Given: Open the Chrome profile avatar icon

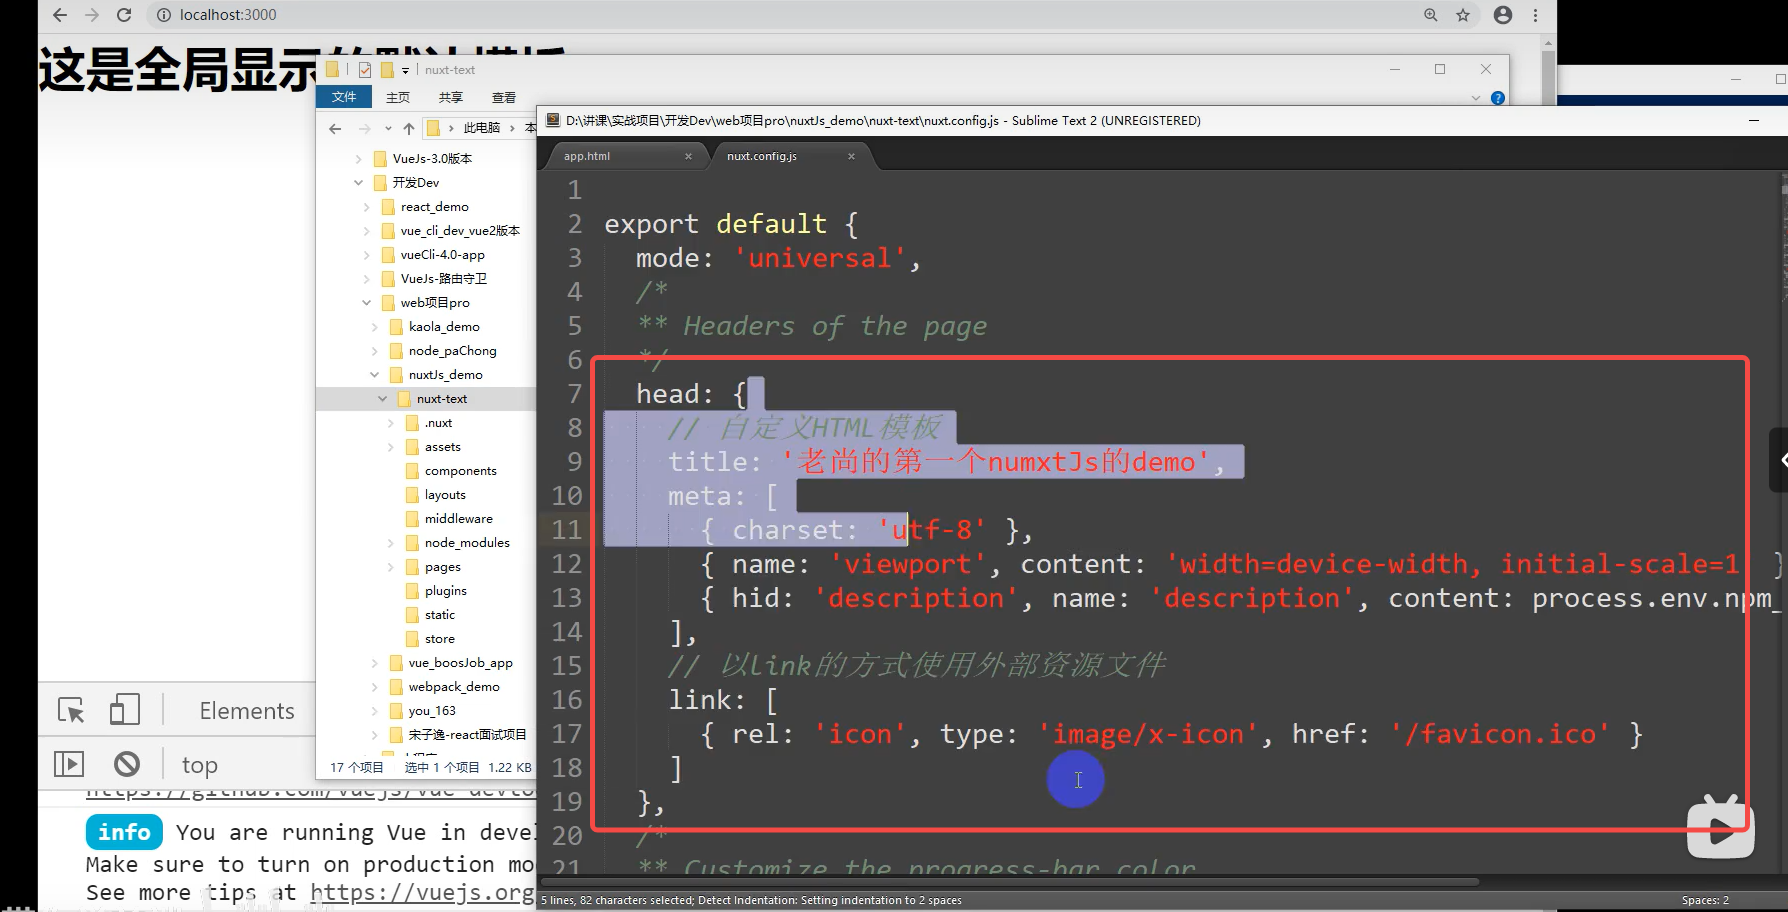Looking at the screenshot, I should (1502, 15).
